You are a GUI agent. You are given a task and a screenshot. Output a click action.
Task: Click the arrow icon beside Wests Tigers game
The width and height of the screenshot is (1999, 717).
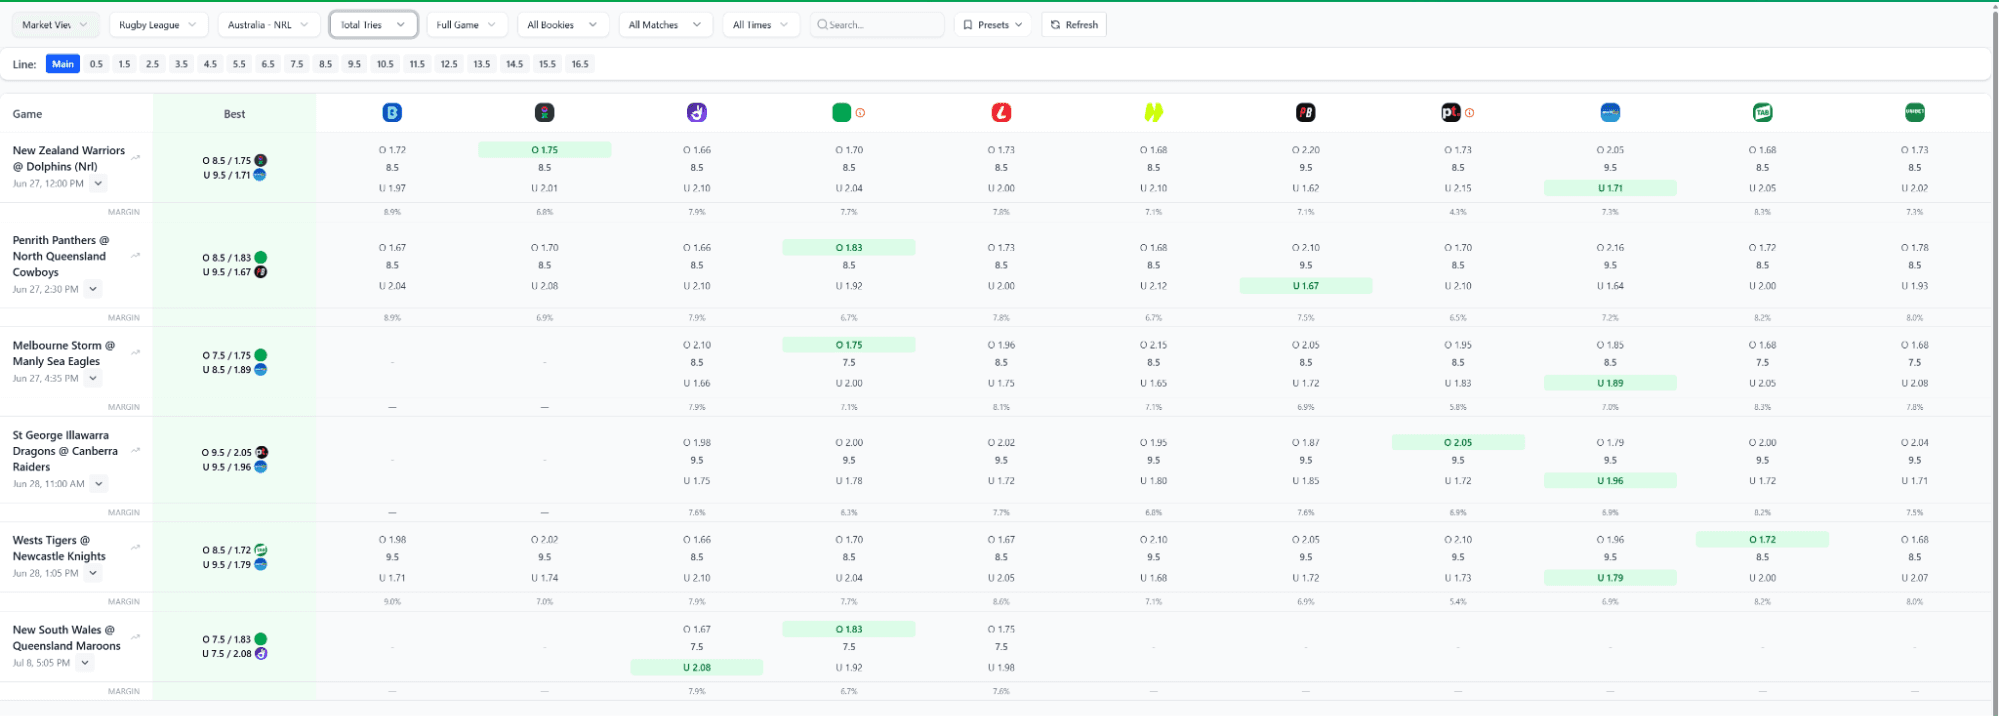(136, 547)
